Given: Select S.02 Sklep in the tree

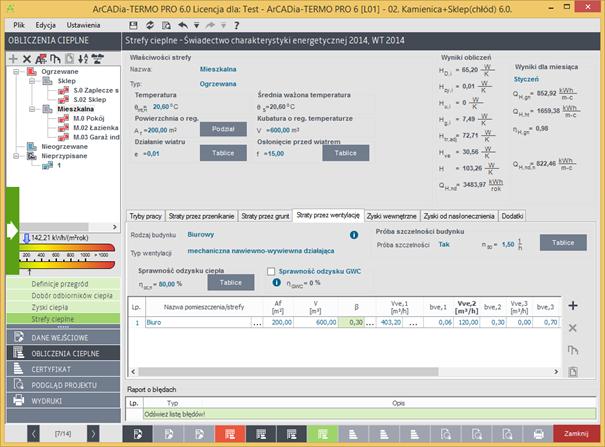Looking at the screenshot, I should pos(90,100).
